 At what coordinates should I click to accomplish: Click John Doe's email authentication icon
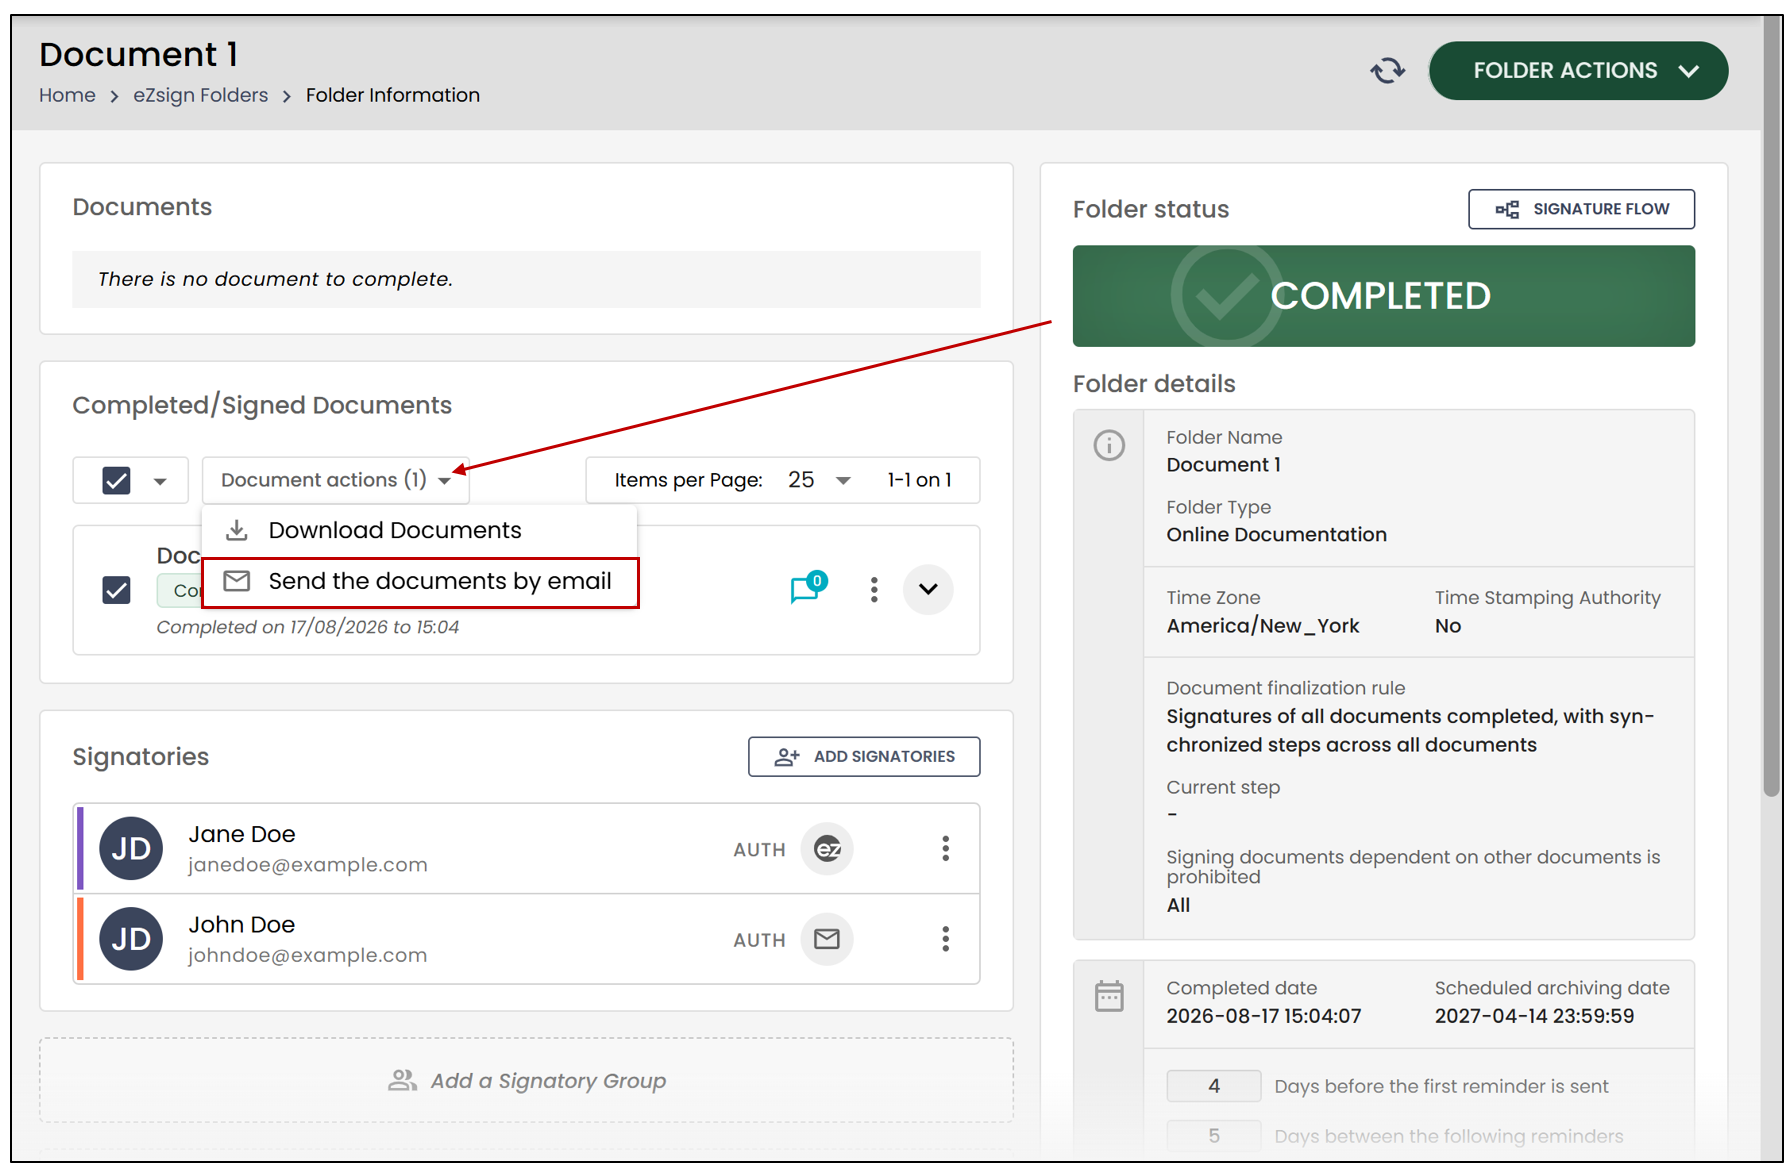click(x=827, y=939)
